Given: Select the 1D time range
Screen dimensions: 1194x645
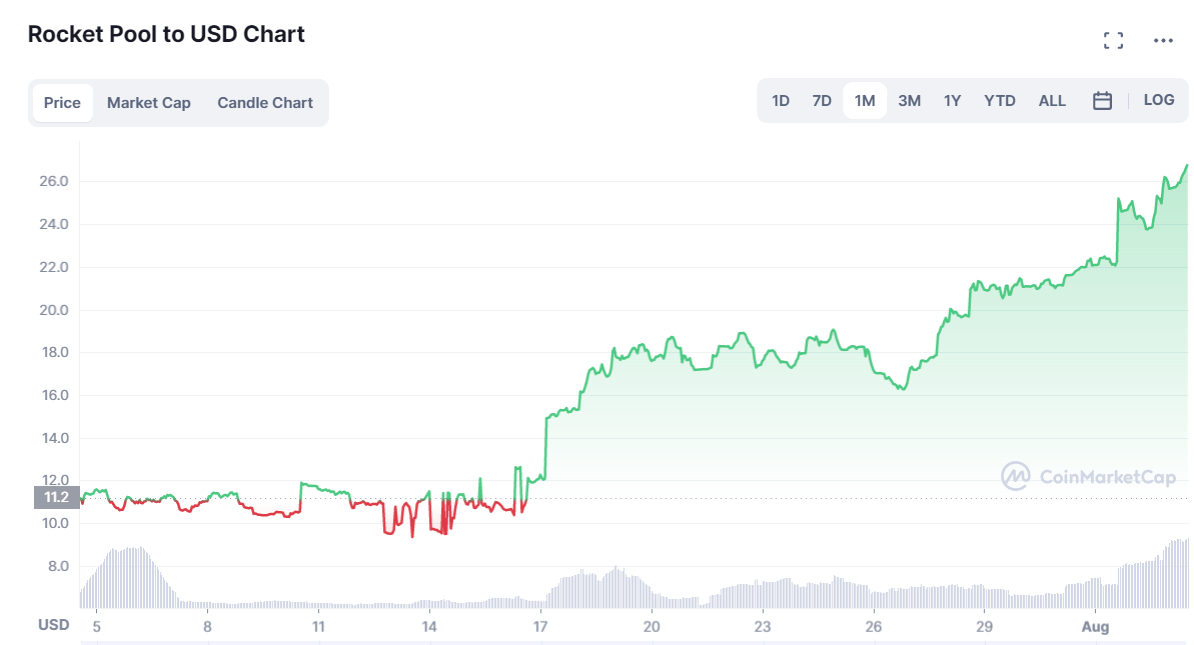Looking at the screenshot, I should point(781,101).
